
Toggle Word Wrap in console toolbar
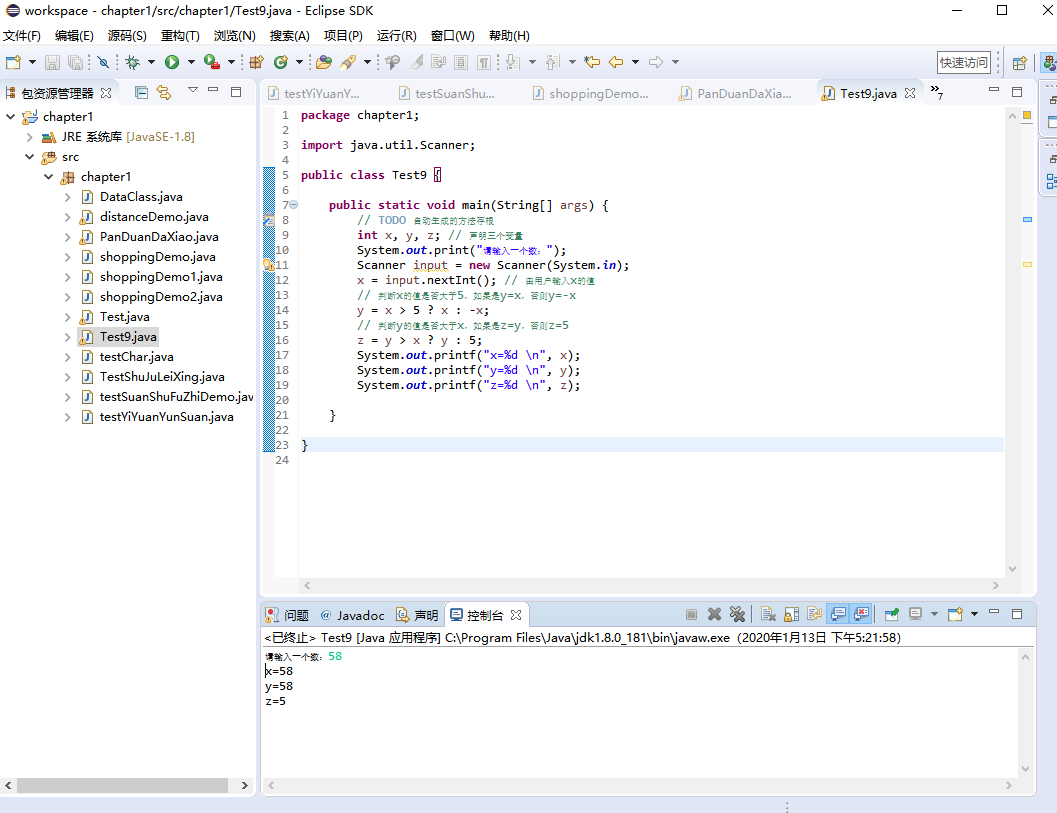click(x=814, y=613)
